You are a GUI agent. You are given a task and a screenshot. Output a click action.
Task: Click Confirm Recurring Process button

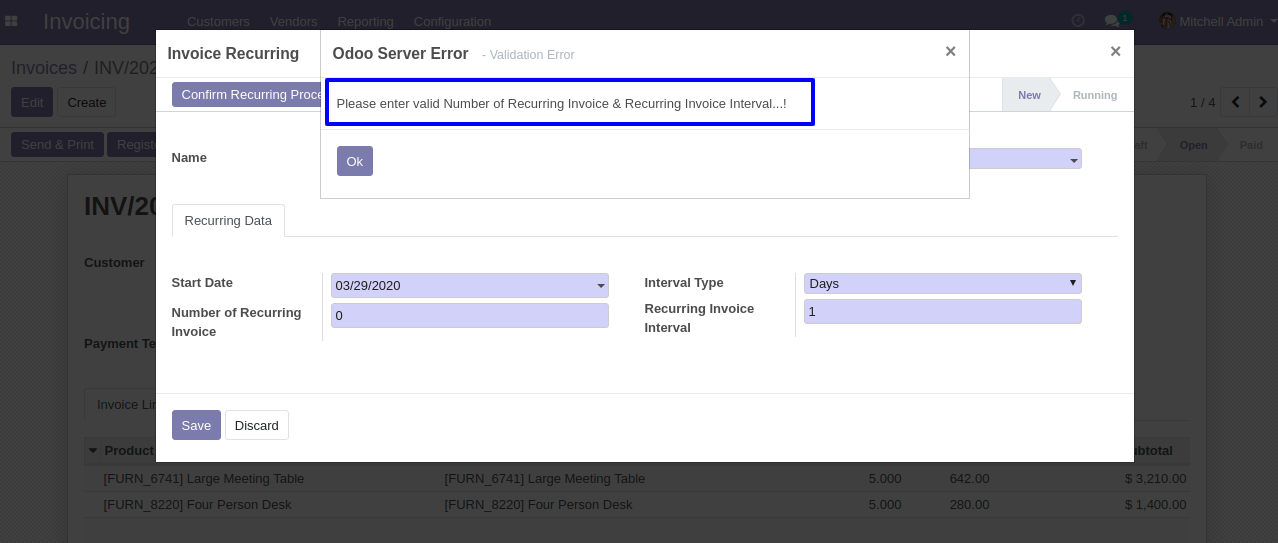[x=246, y=95]
